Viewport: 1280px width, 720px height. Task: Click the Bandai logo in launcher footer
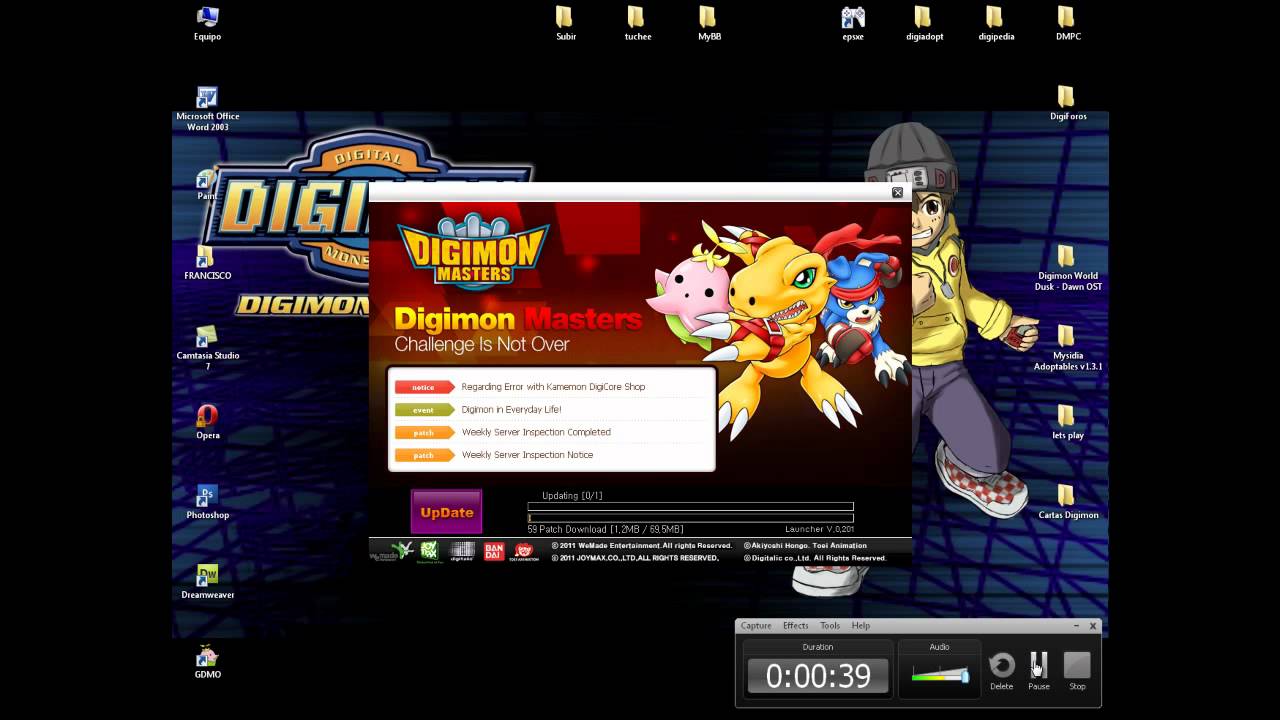click(x=494, y=551)
